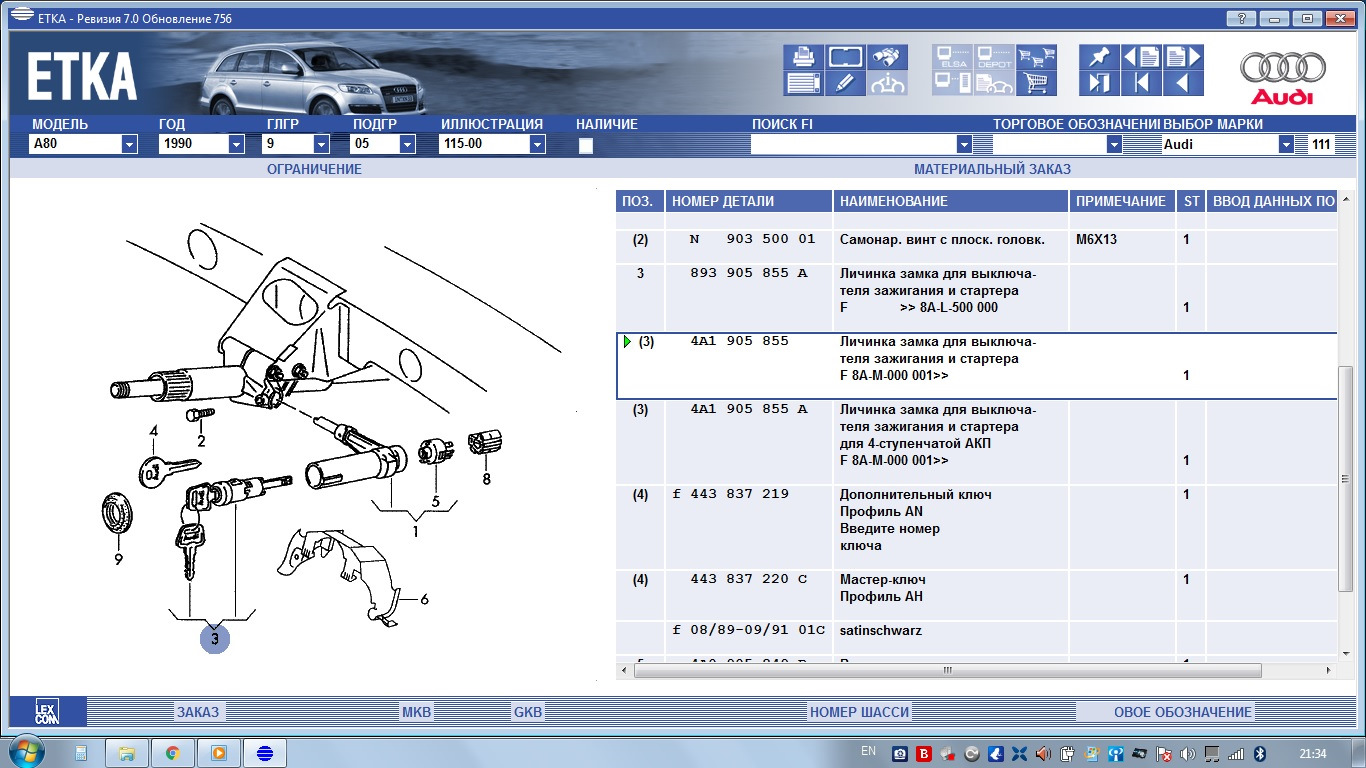Go to next page with right-arrow document icon
Screen dimensions: 1366x768
pos(1184,57)
